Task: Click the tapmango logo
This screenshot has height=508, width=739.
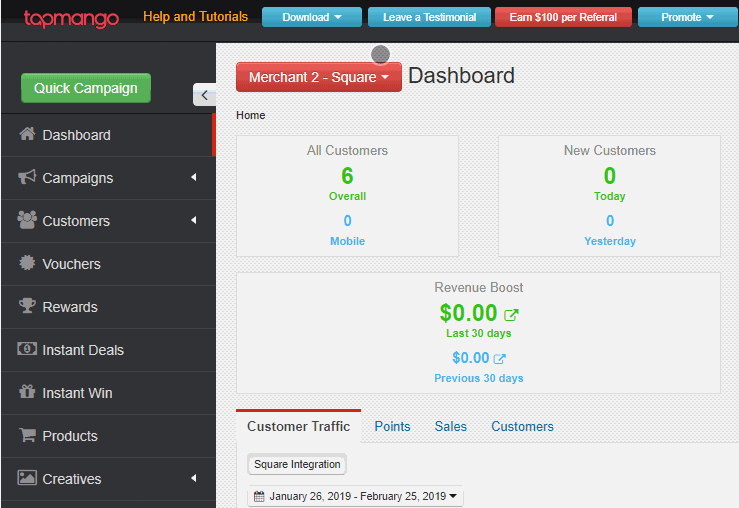Action: pyautogui.click(x=71, y=18)
